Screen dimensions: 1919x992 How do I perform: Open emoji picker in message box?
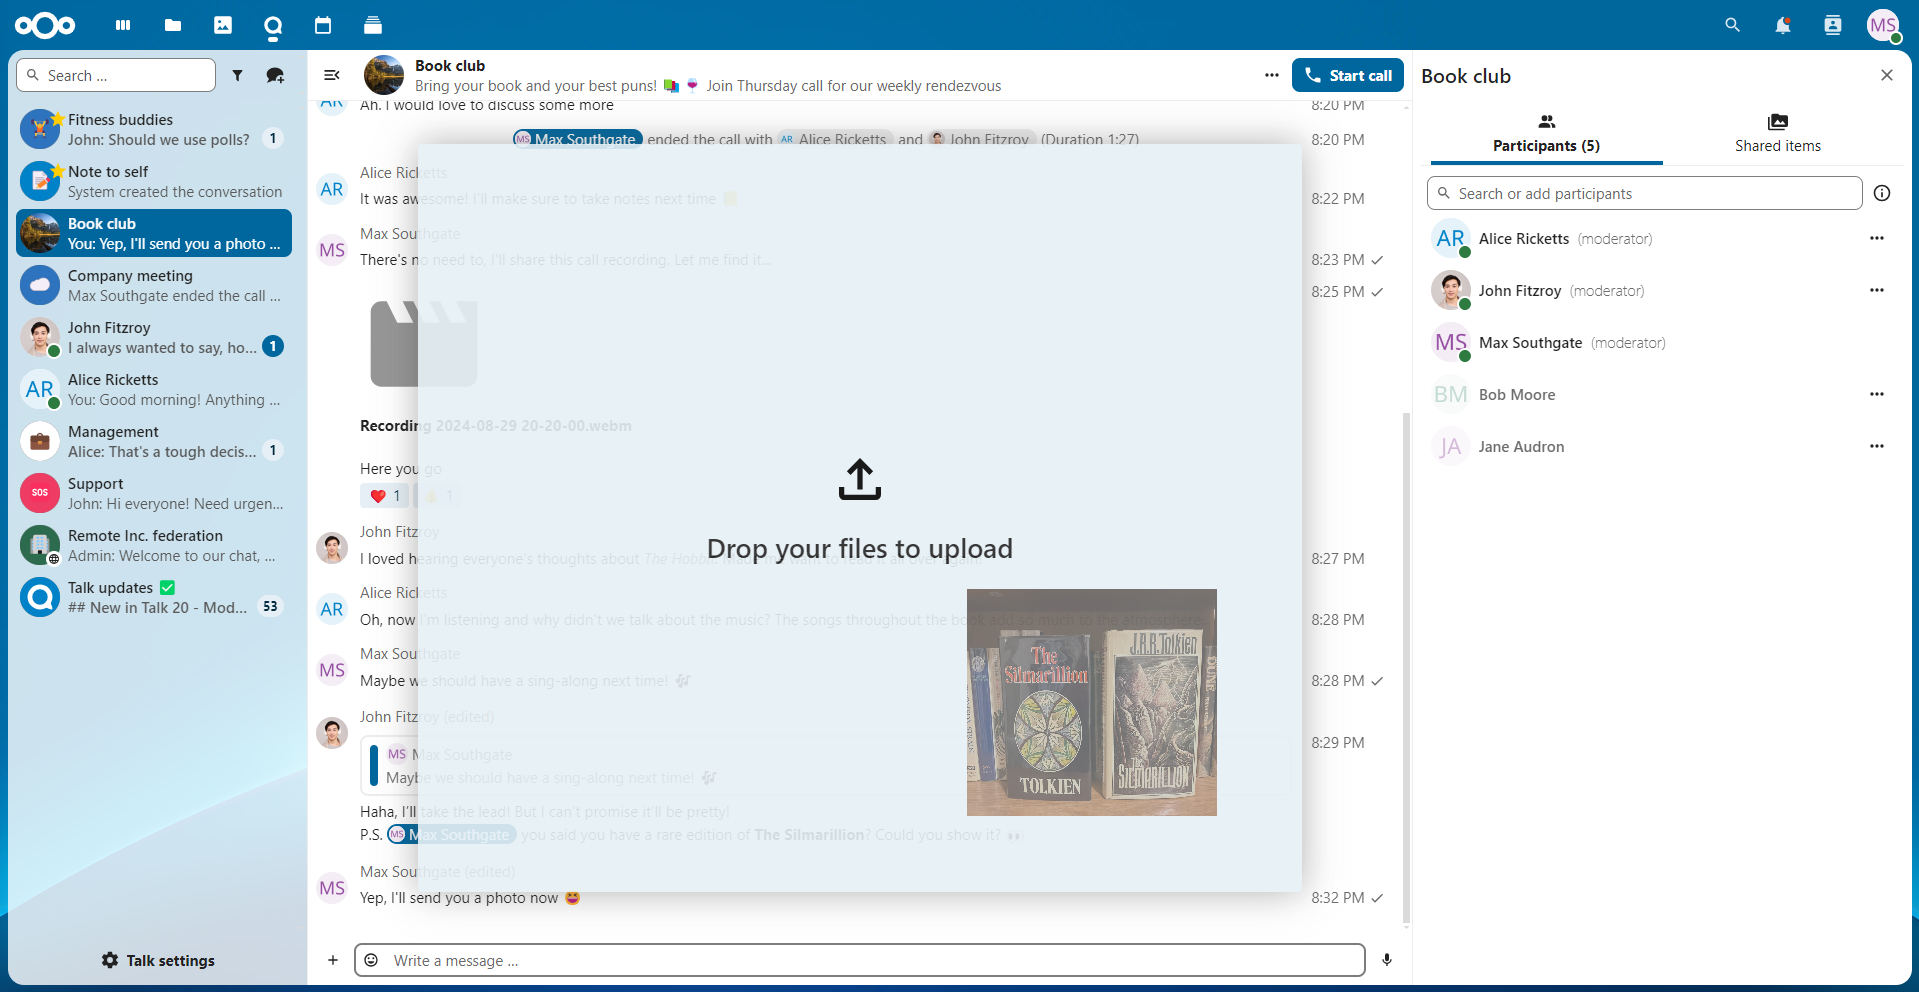(x=371, y=960)
